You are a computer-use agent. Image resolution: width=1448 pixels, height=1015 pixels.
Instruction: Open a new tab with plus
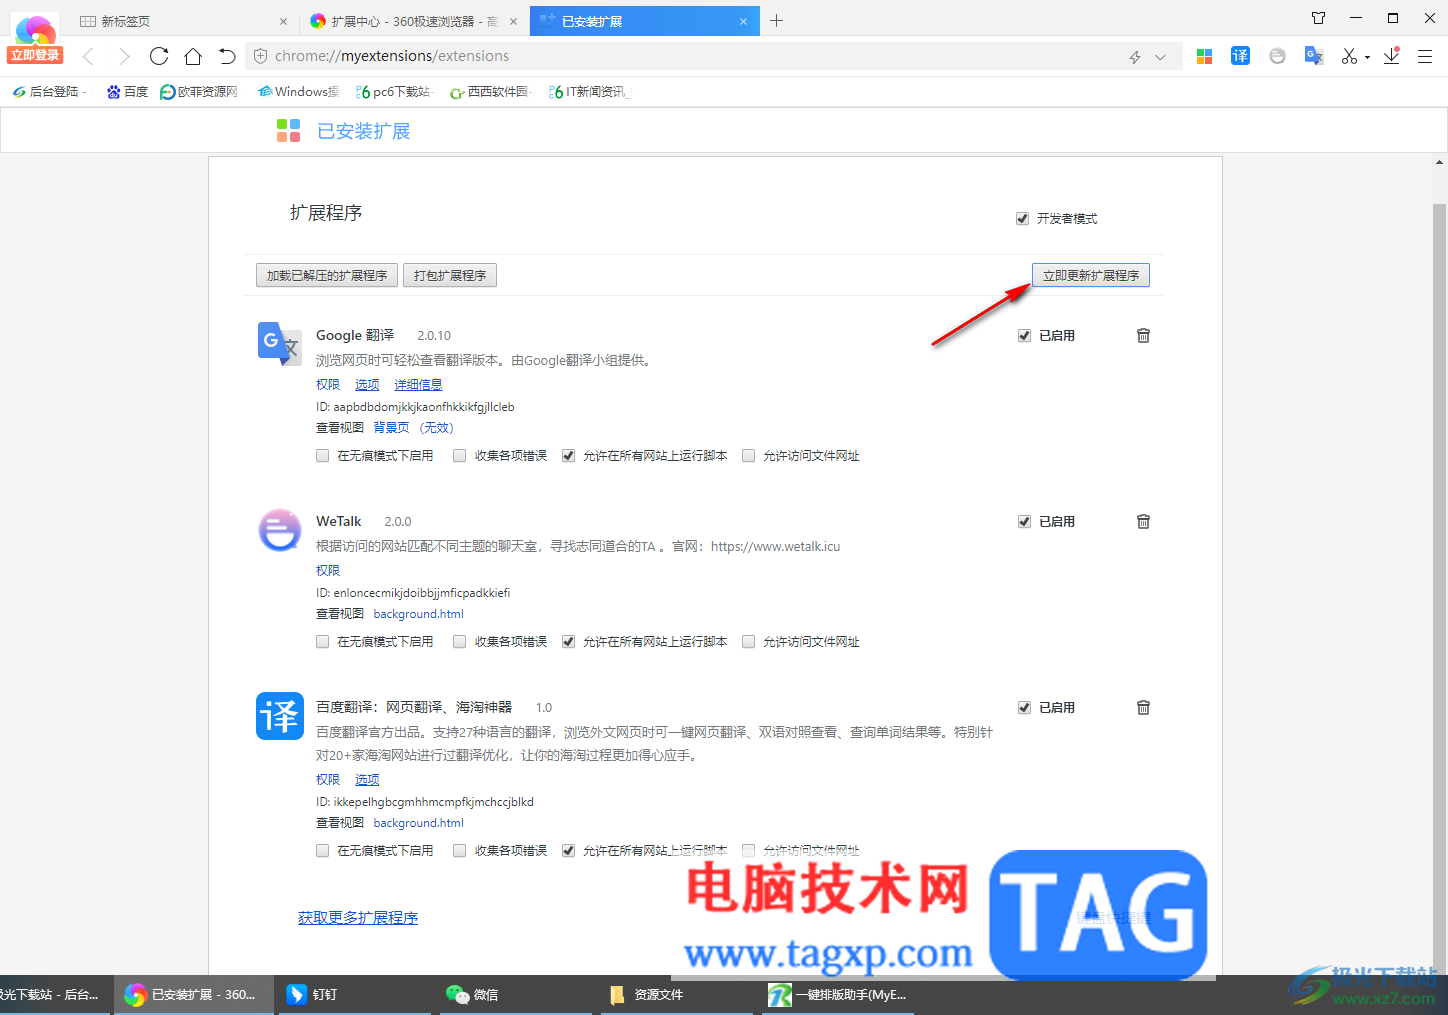pyautogui.click(x=777, y=20)
